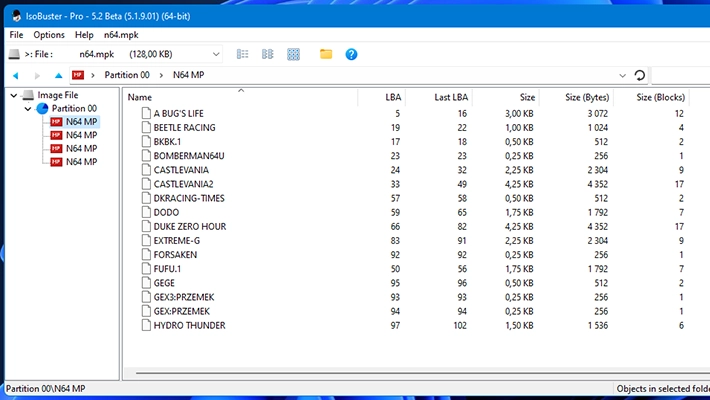This screenshot has width=710, height=400.
Task: Select the FUFU.1 file
Action: pyautogui.click(x=167, y=269)
